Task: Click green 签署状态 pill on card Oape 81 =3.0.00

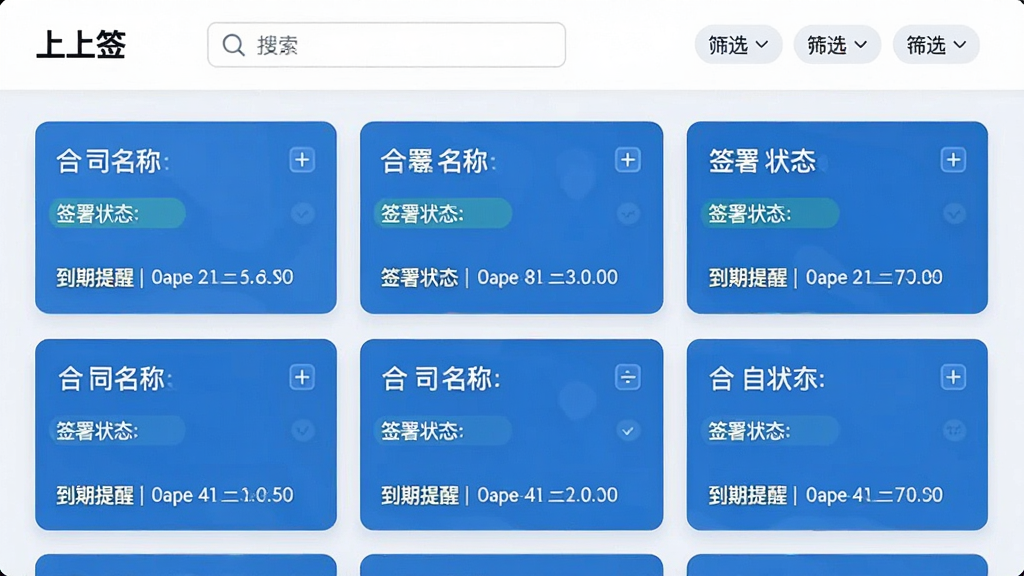Action: click(443, 213)
